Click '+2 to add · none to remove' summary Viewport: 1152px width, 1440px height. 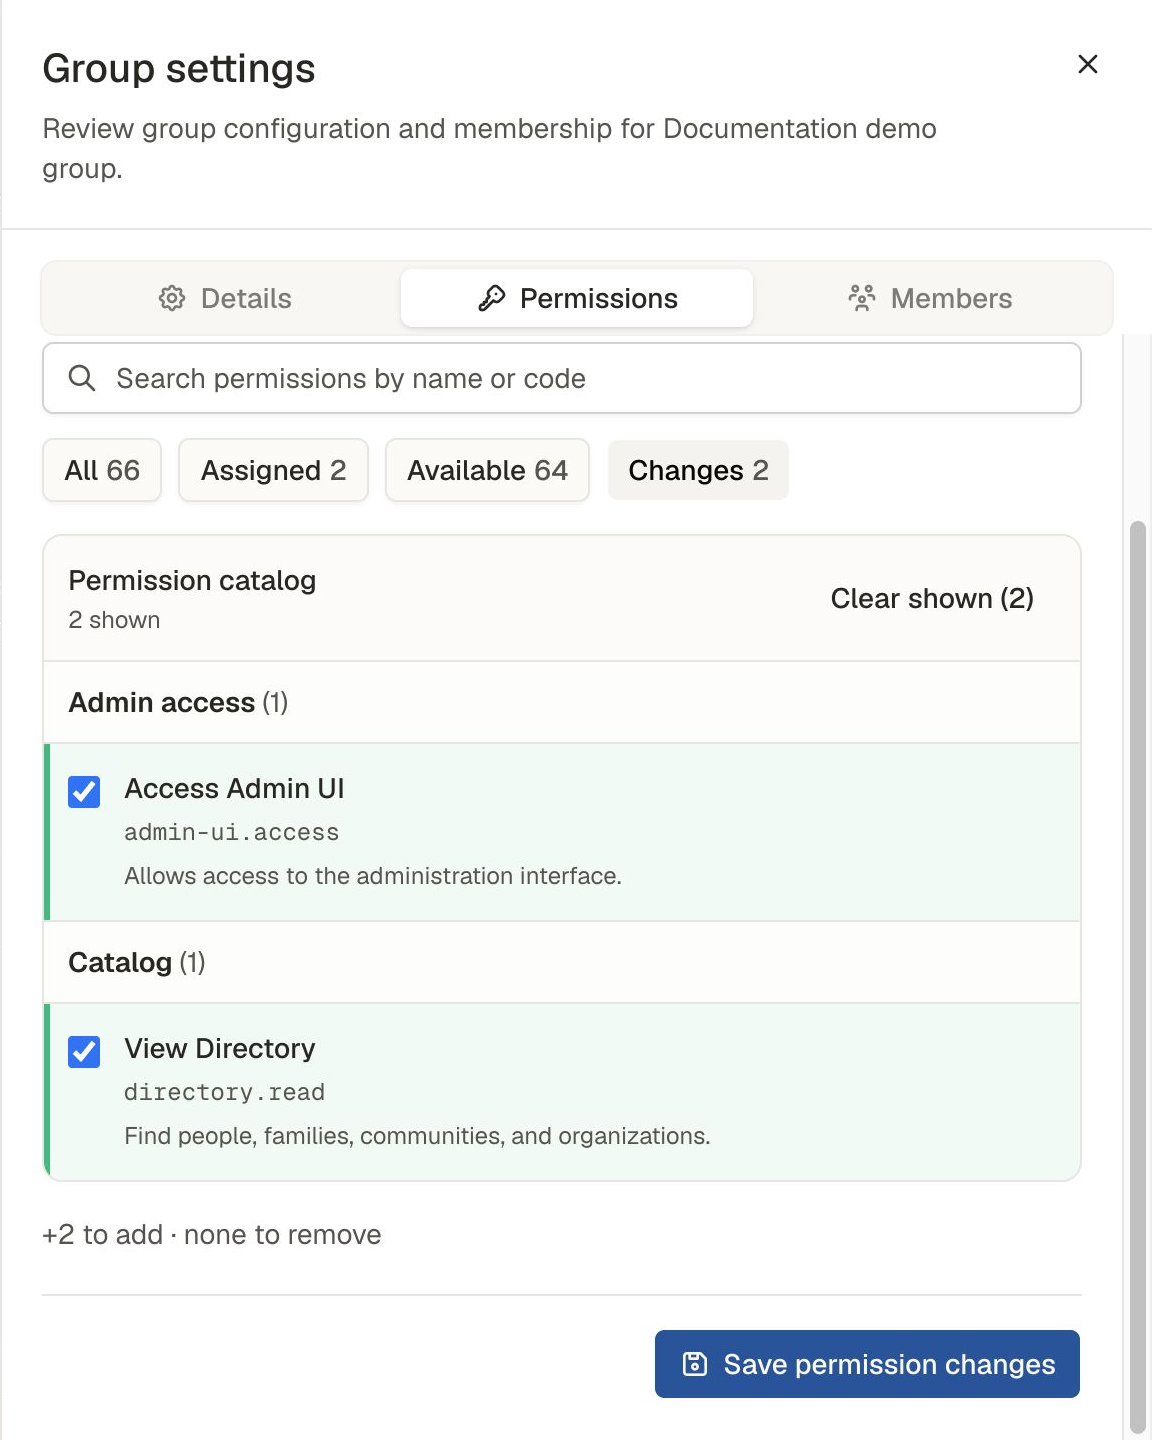(212, 1234)
